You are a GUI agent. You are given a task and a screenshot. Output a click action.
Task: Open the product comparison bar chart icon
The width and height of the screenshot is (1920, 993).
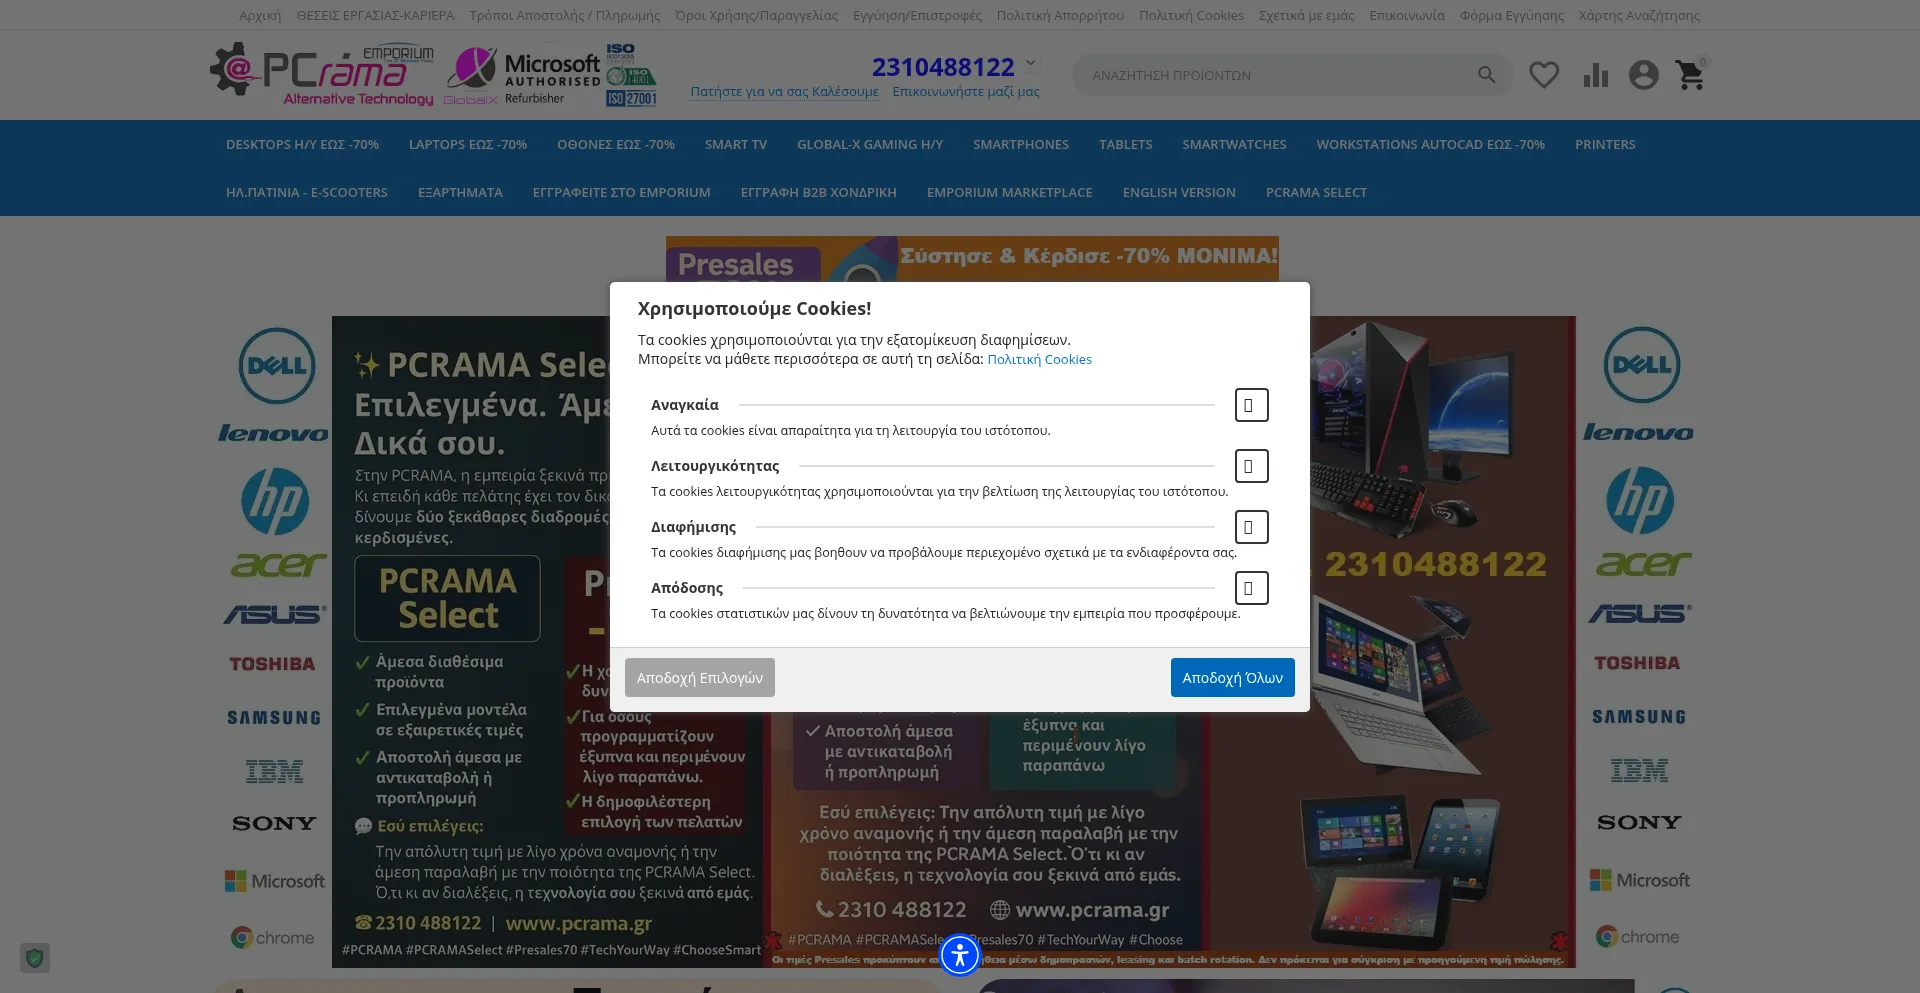click(x=1595, y=75)
